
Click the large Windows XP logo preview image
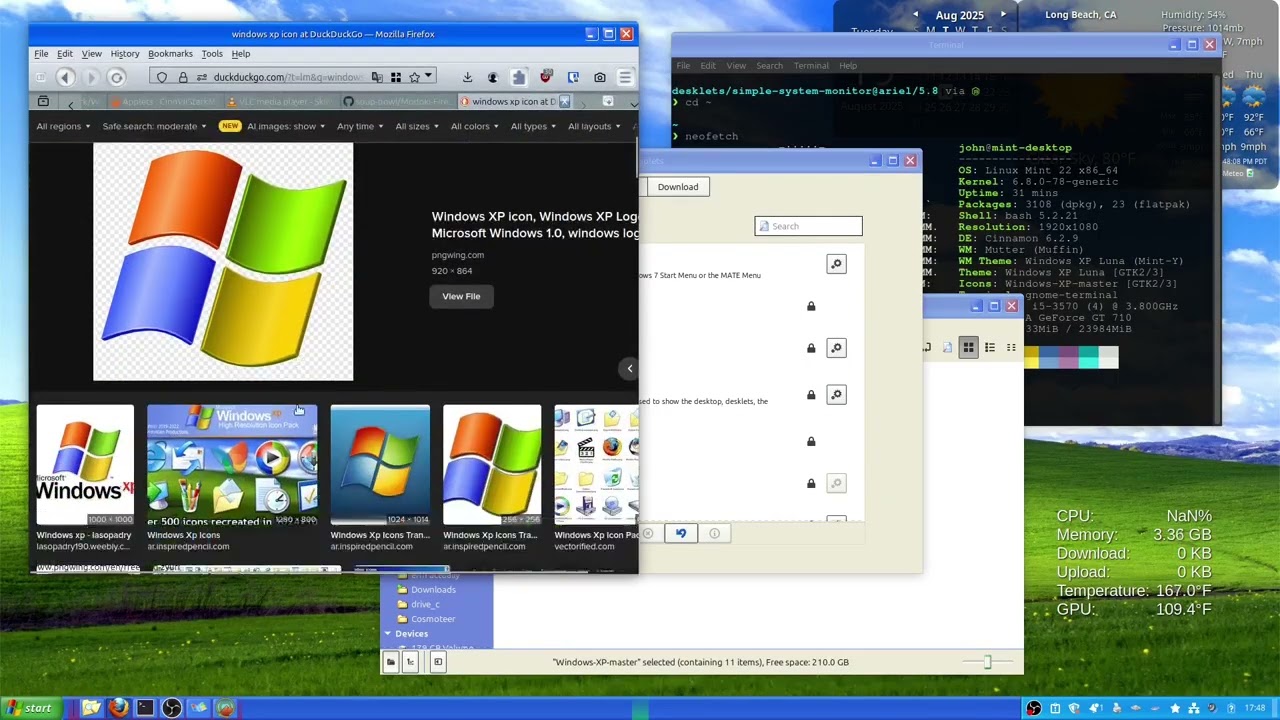tap(223, 261)
